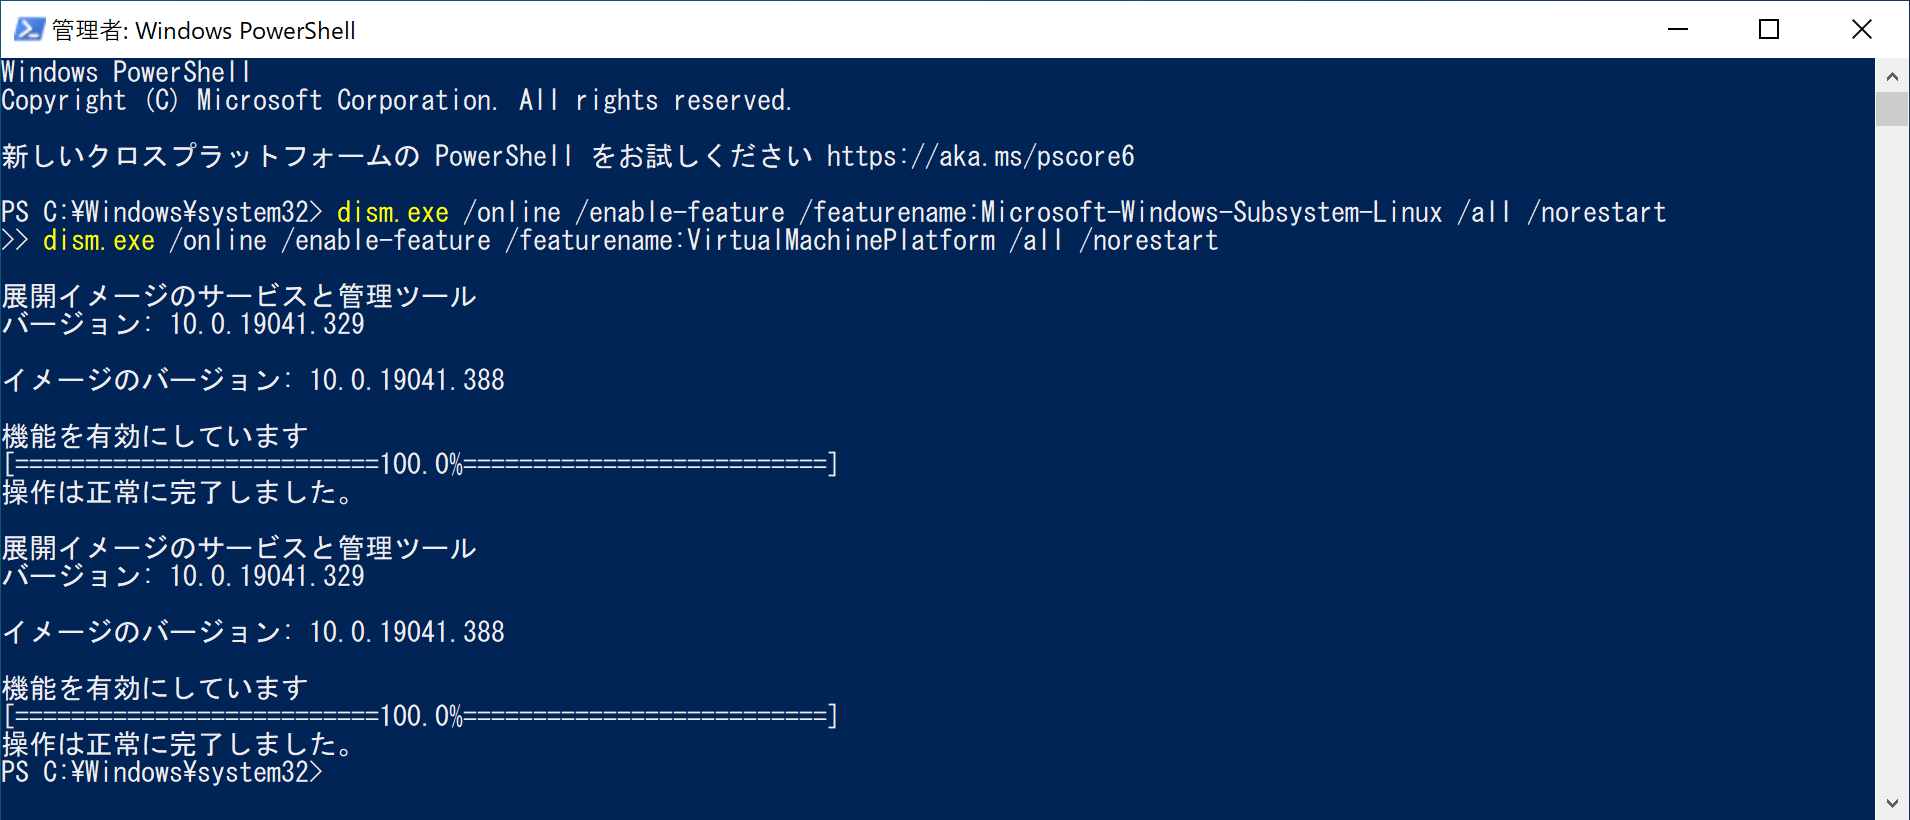This screenshot has height=820, width=1910.
Task: Click the scrollbar up arrow
Action: point(1892,76)
